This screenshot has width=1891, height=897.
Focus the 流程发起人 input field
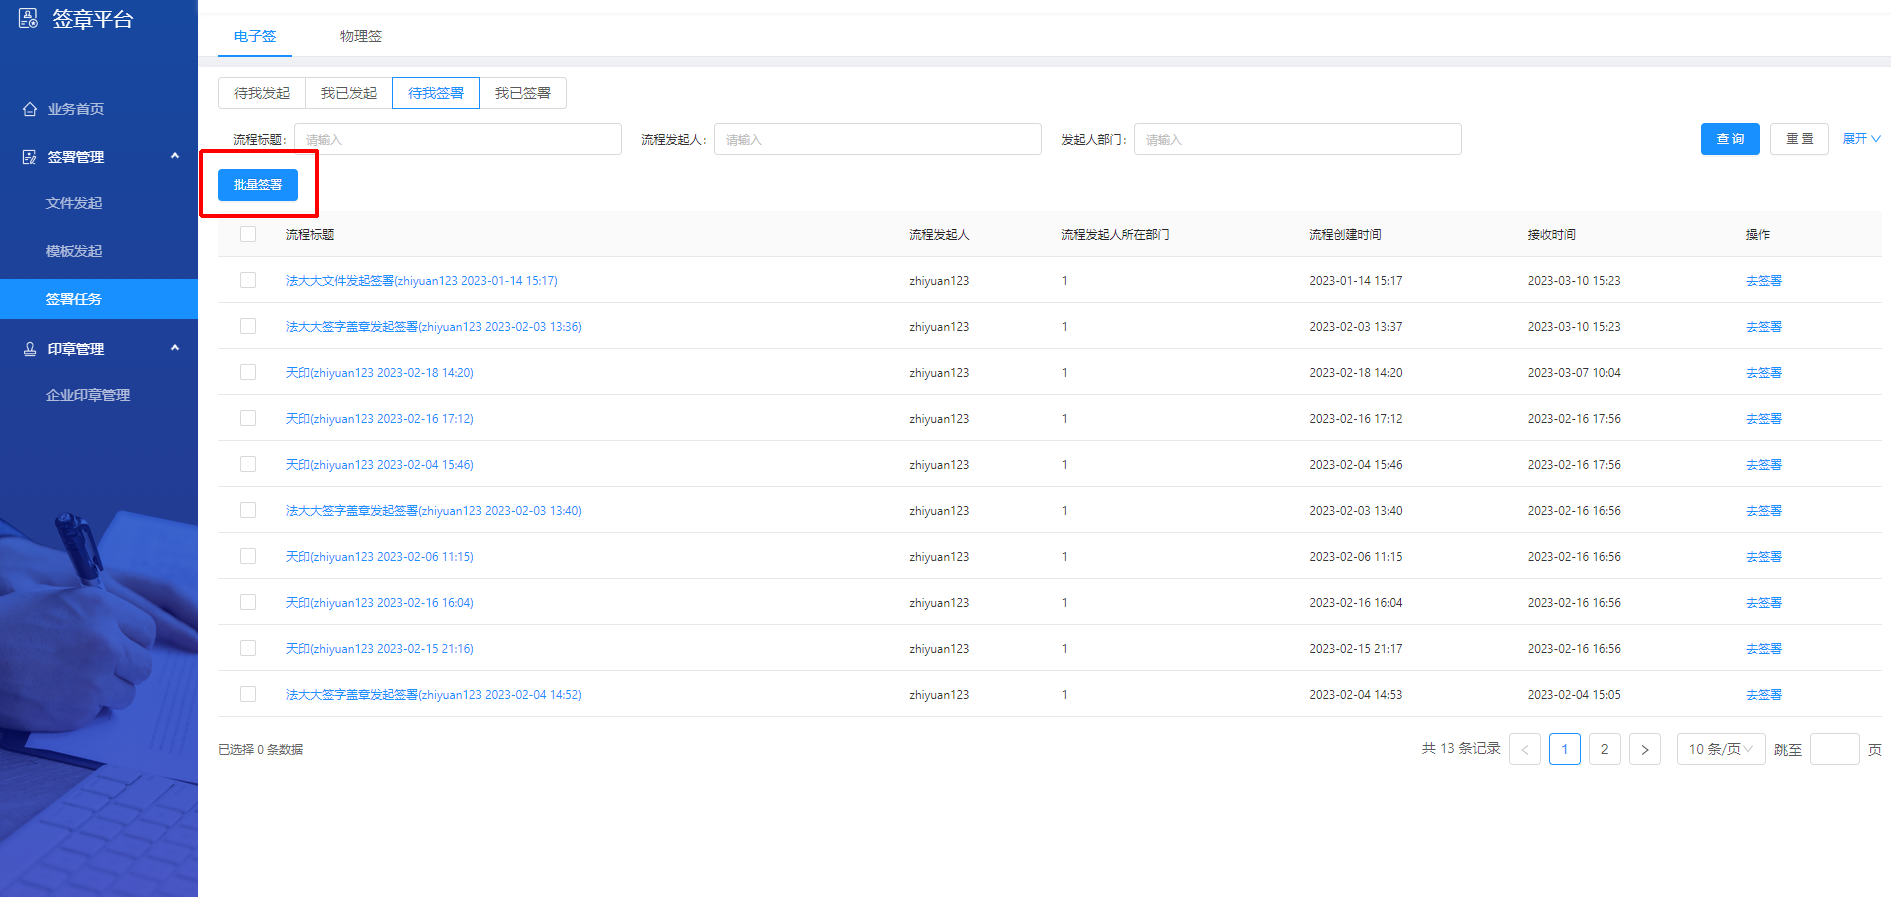pyautogui.click(x=877, y=139)
